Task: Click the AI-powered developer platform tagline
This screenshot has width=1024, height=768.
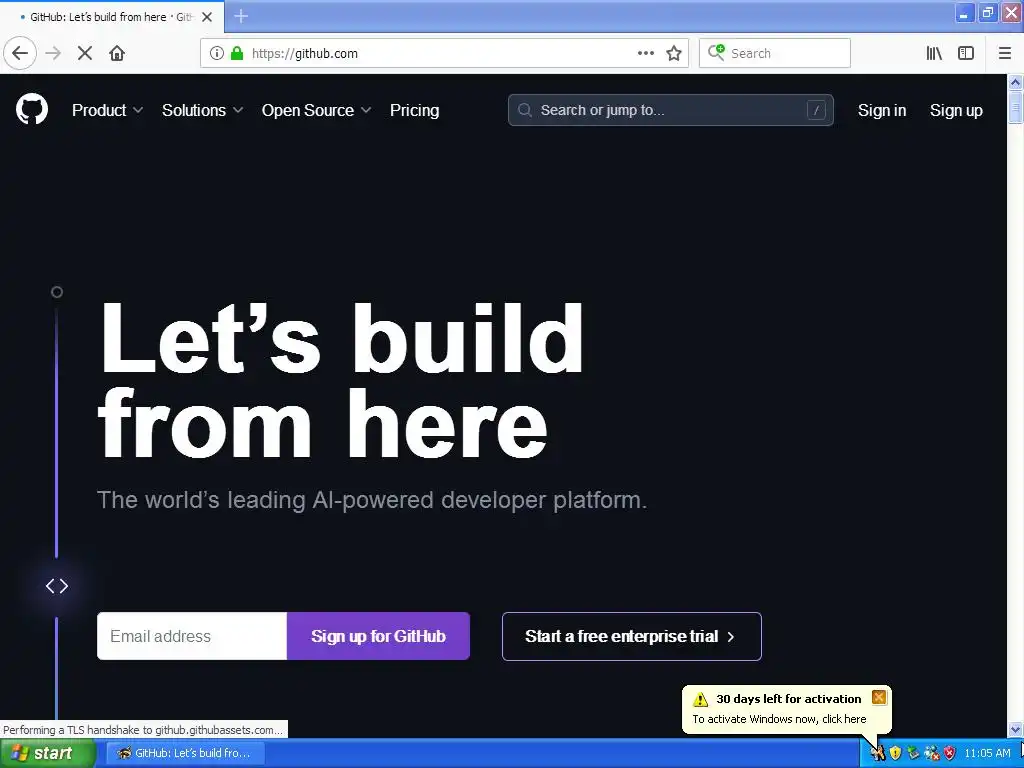Action: pos(372,500)
